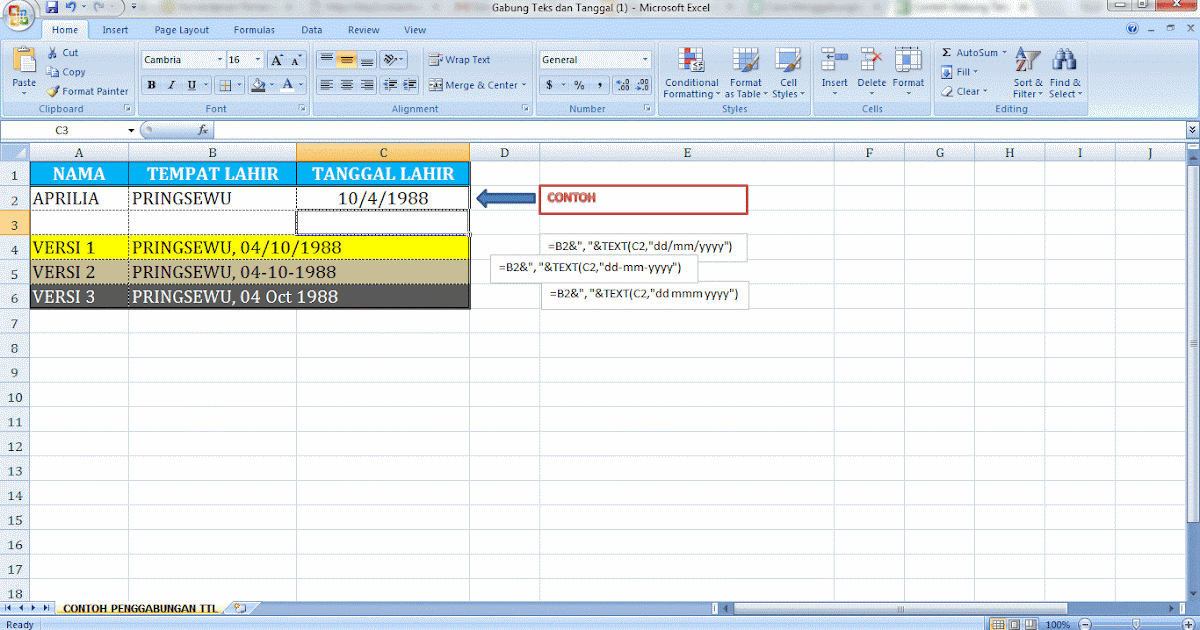This screenshot has height=630, width=1200.
Task: Expand the Merge & Center dropdown arrow
Action: [525, 85]
